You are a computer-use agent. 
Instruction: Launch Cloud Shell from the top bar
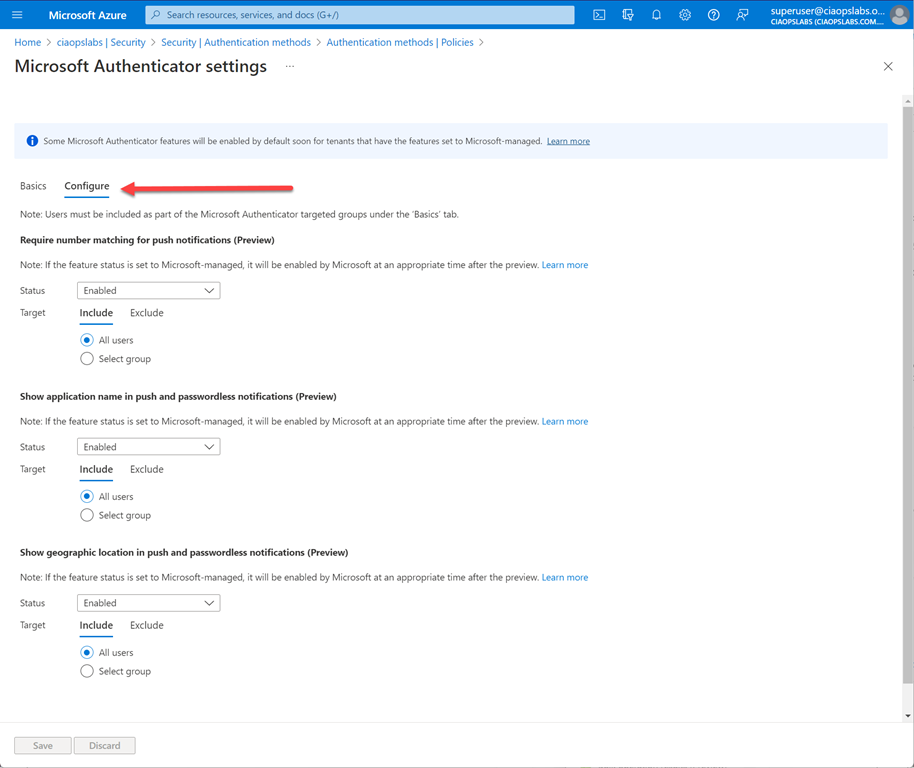pyautogui.click(x=599, y=15)
